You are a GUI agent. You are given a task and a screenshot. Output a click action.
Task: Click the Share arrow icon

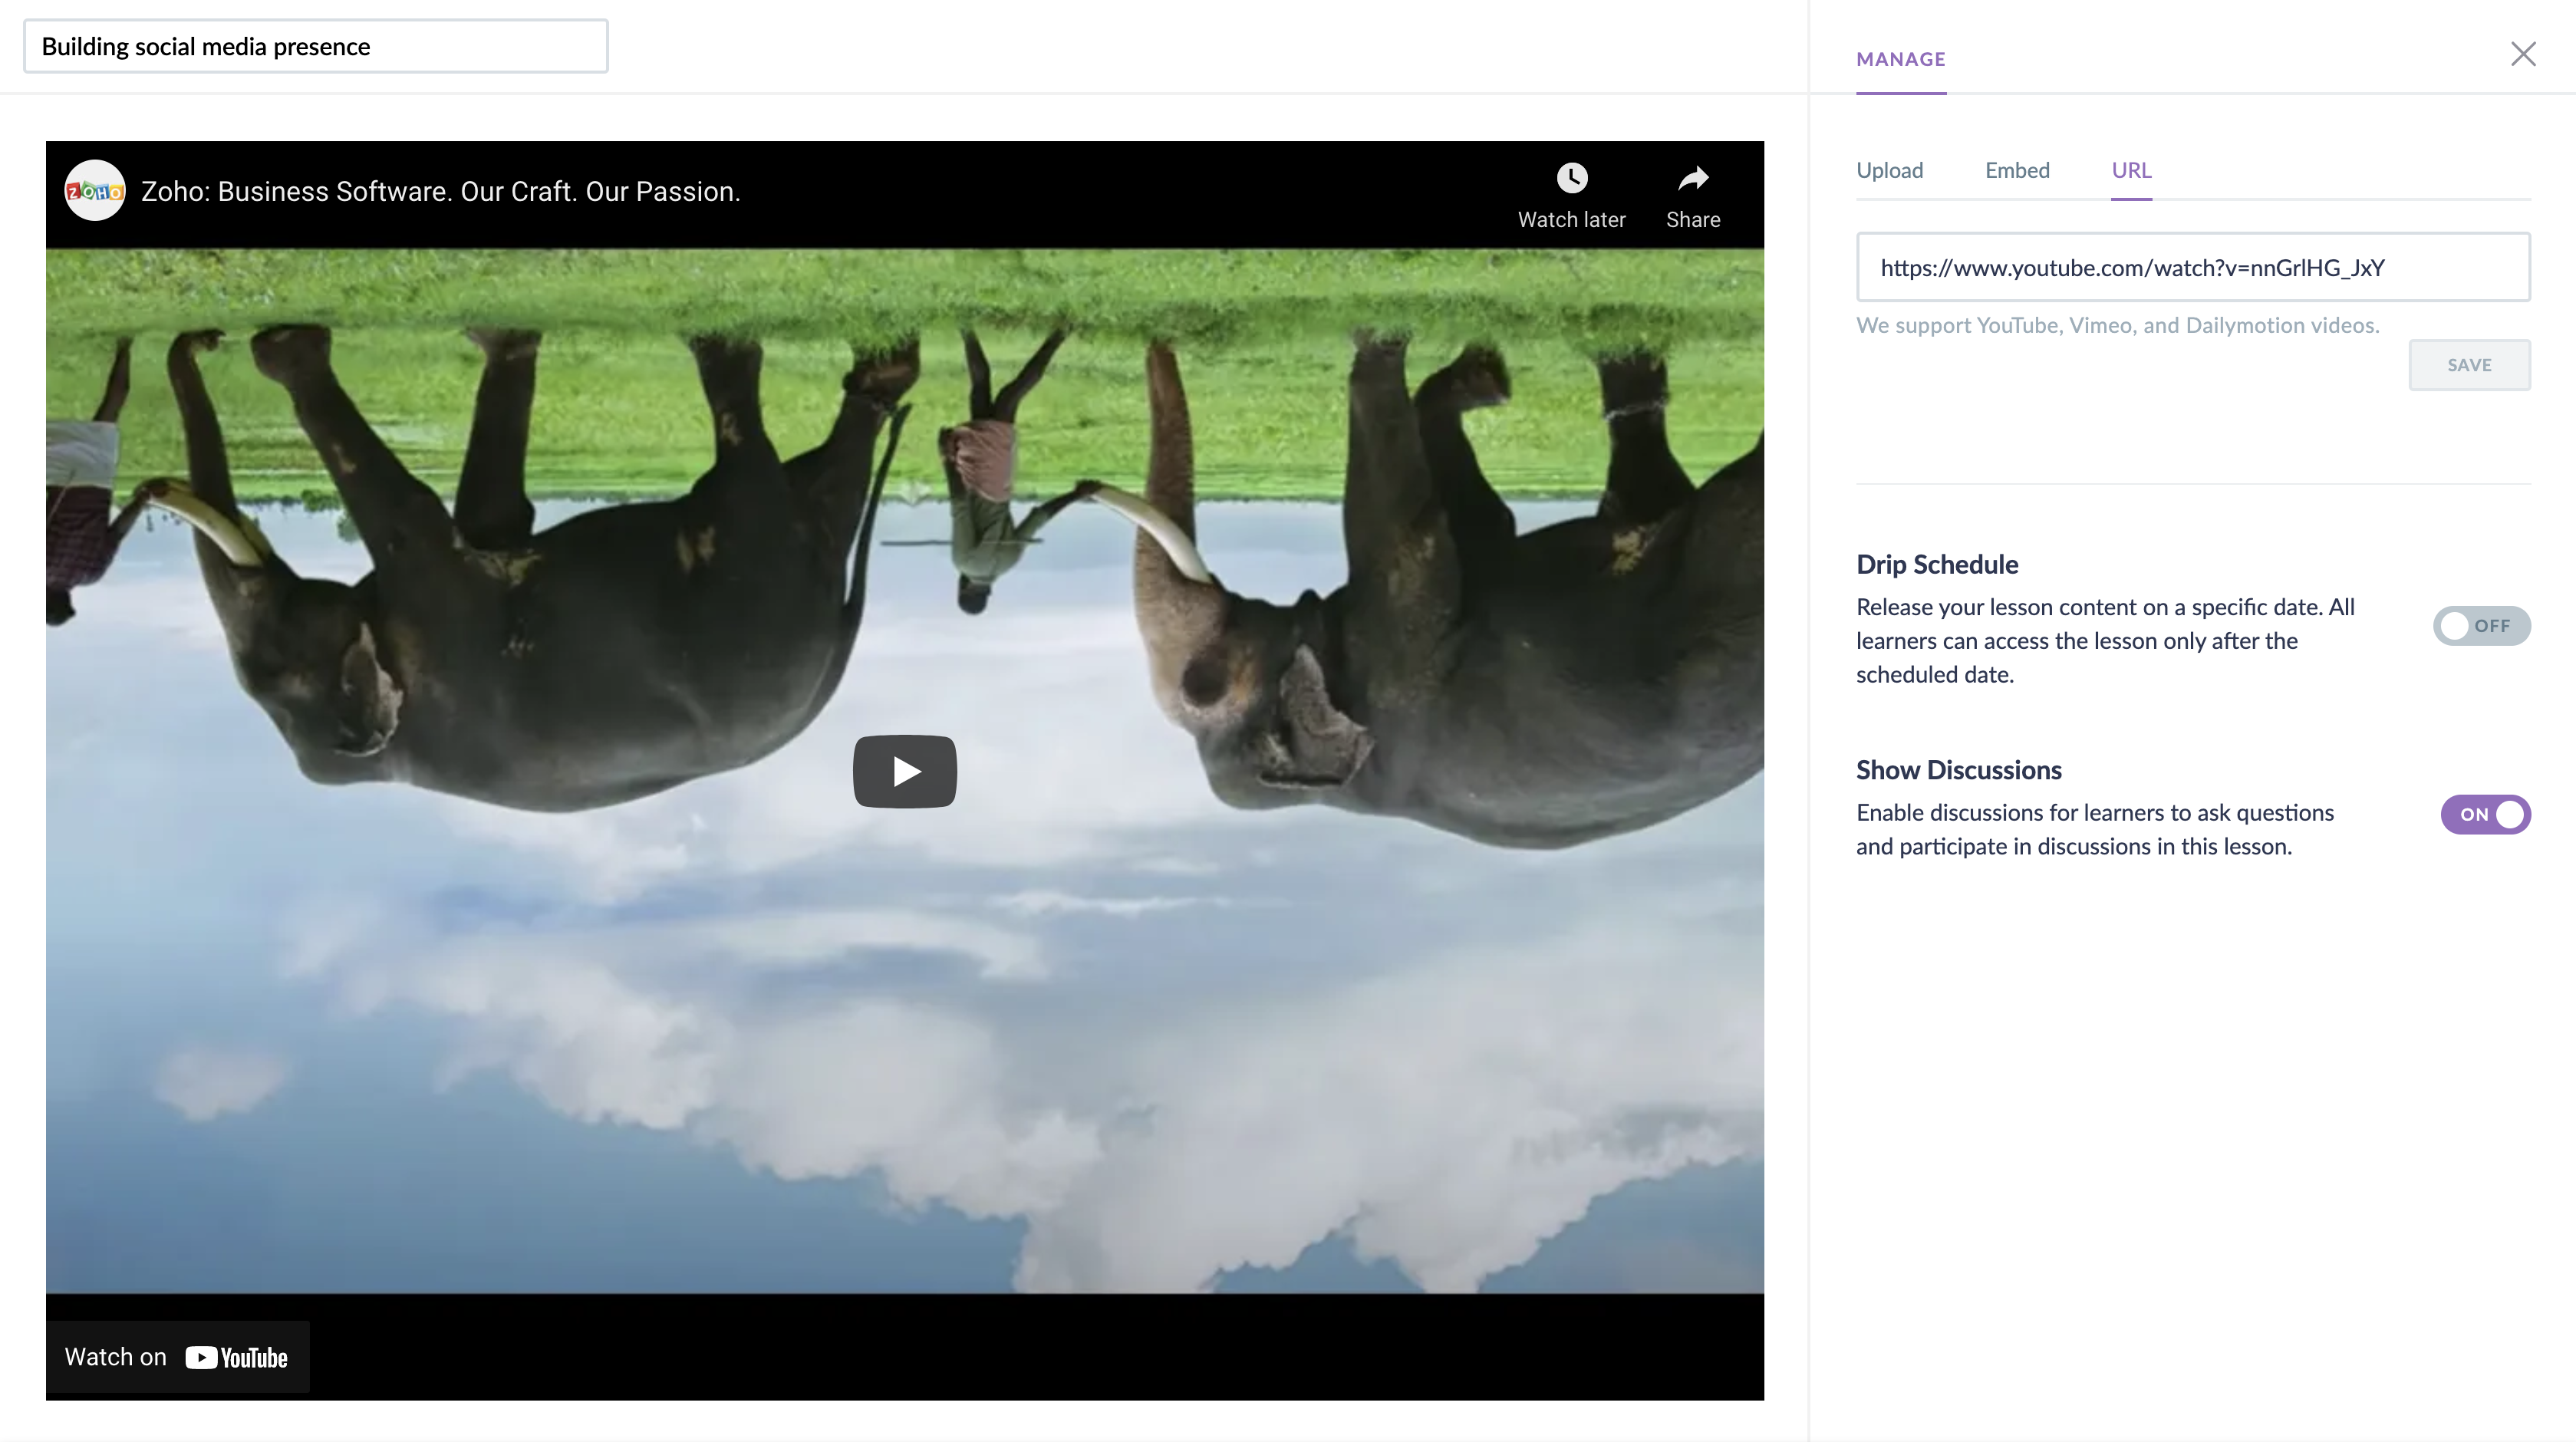click(1693, 178)
